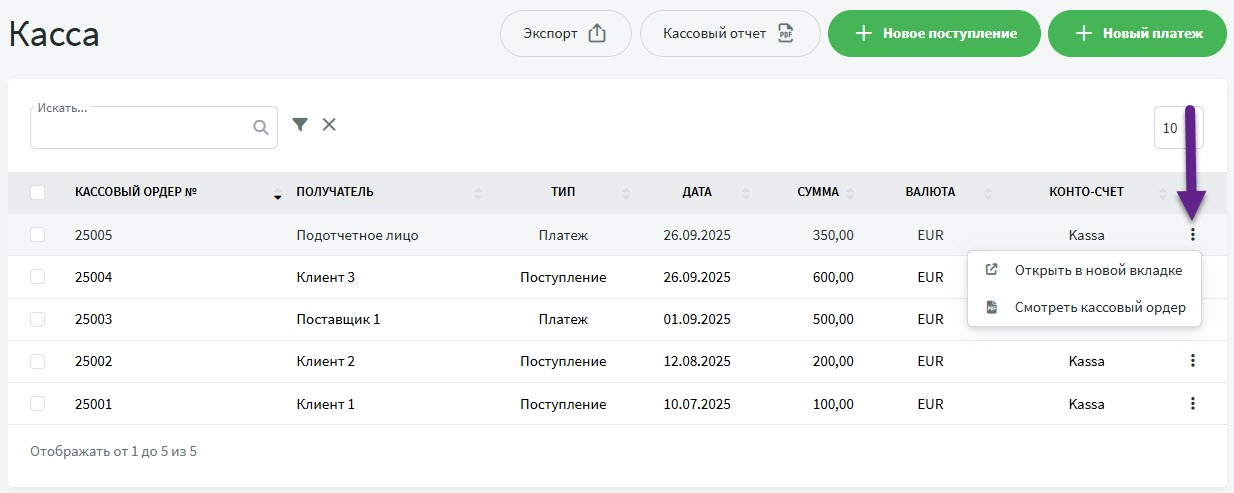Select the checkbox for order 25003
This screenshot has height=493, width=1234.
(38, 319)
